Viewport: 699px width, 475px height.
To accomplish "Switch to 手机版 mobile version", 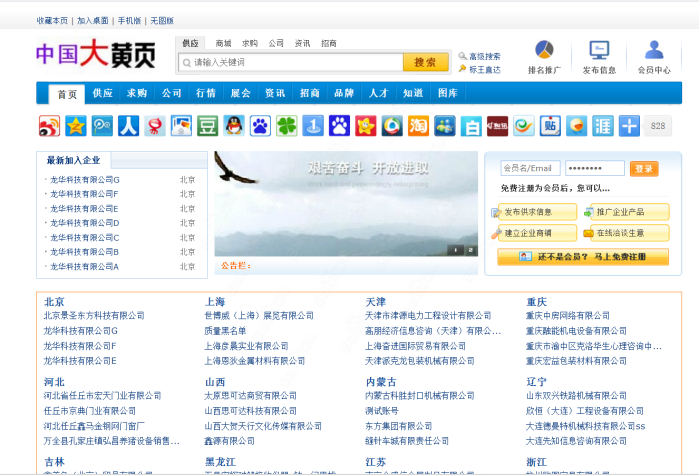I will coord(129,20).
